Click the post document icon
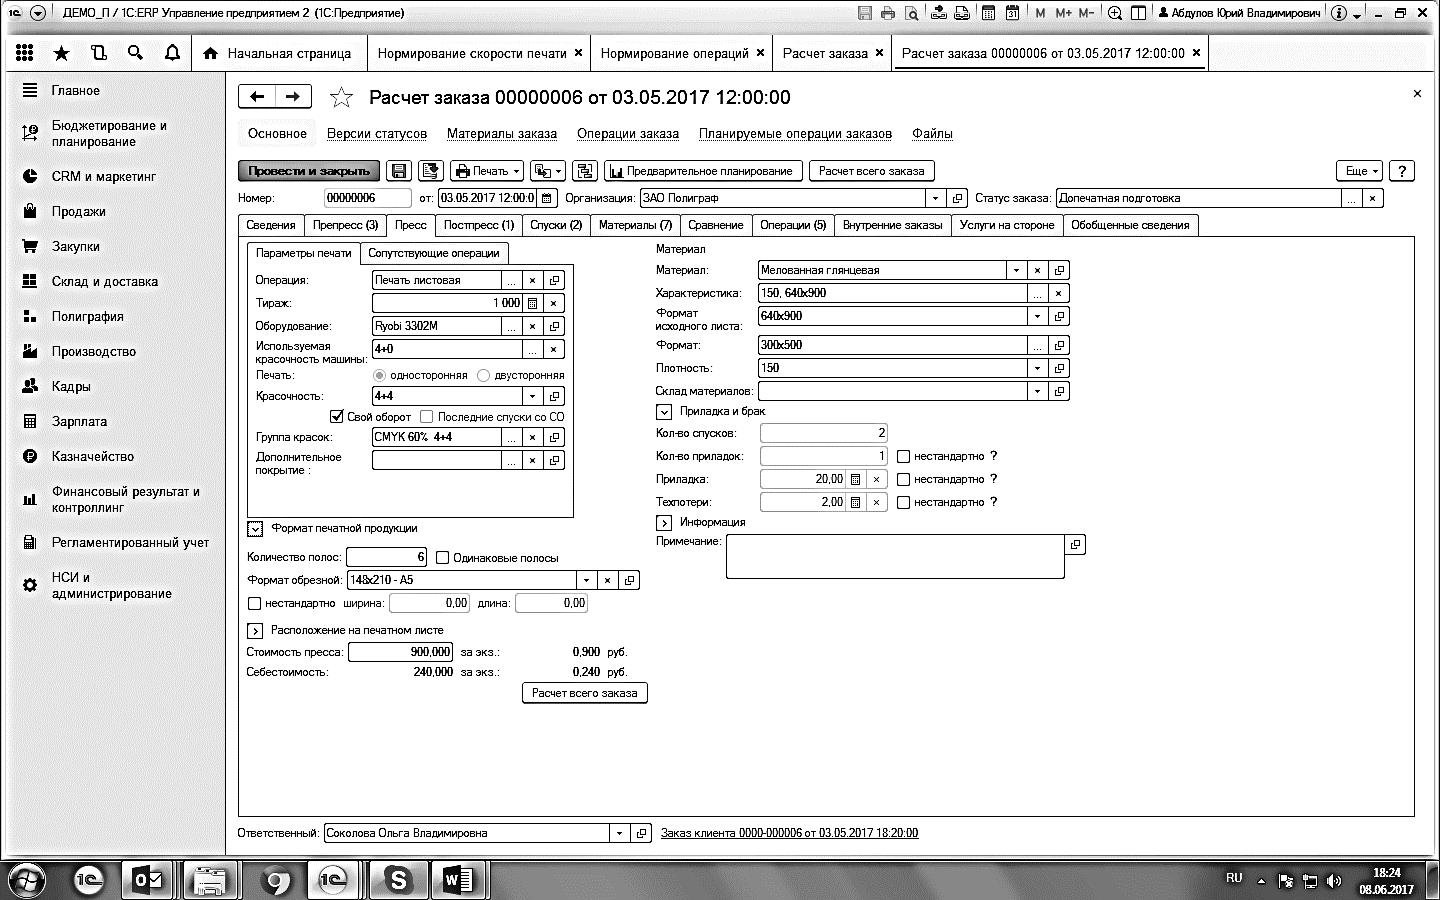Screen dimensions: 1440x900 coord(430,171)
